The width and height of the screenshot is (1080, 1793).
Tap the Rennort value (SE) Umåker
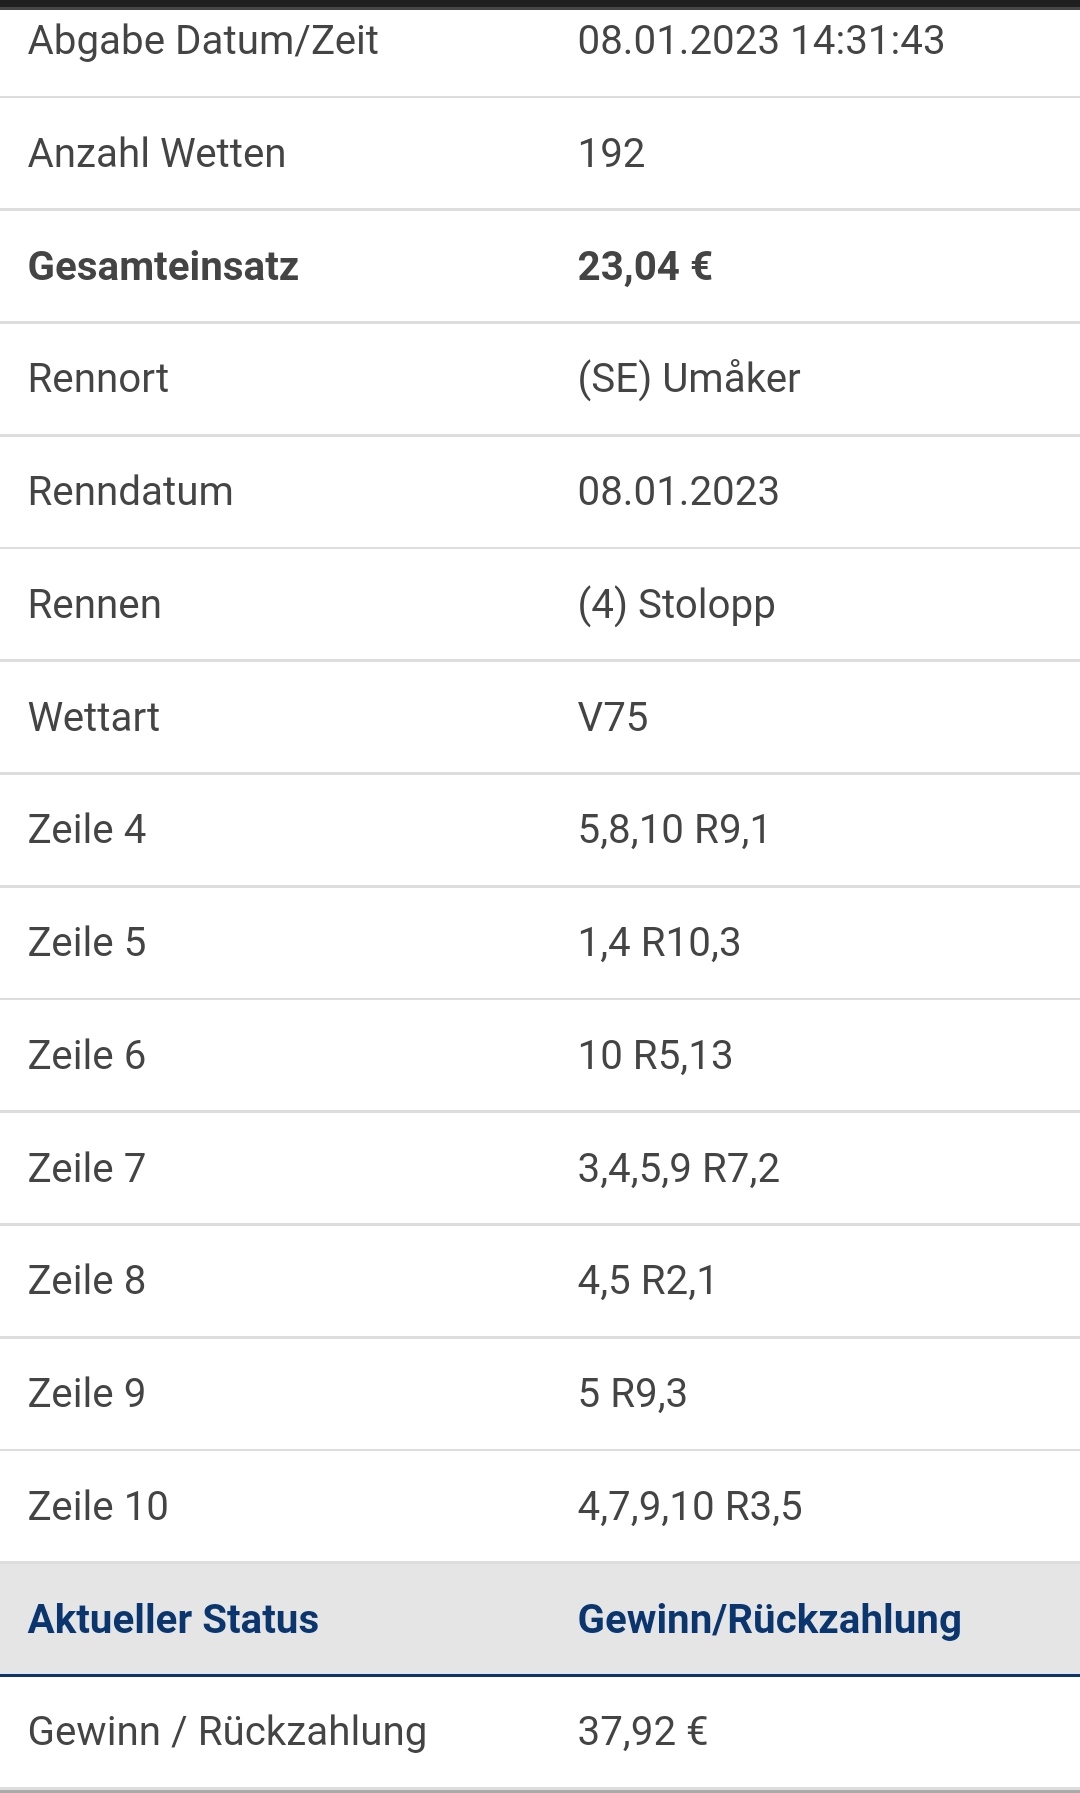coord(689,379)
